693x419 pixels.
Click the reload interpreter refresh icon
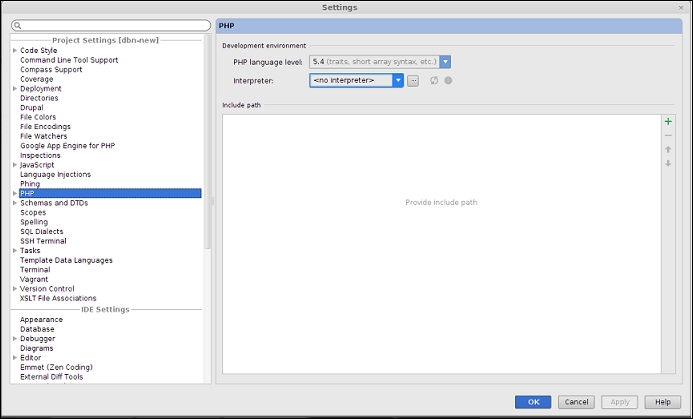coord(434,80)
